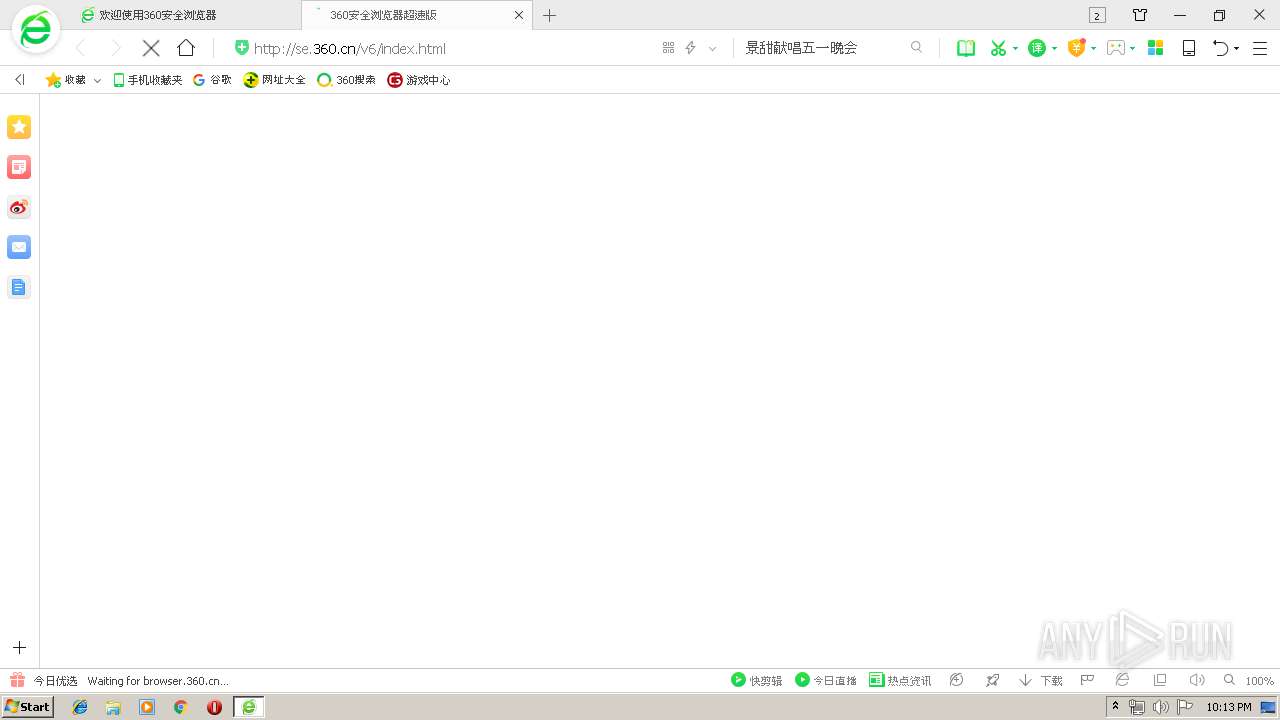Image resolution: width=1280 pixels, height=720 pixels.
Task: Expand the 收藏 dropdown chevron
Action: click(97, 80)
